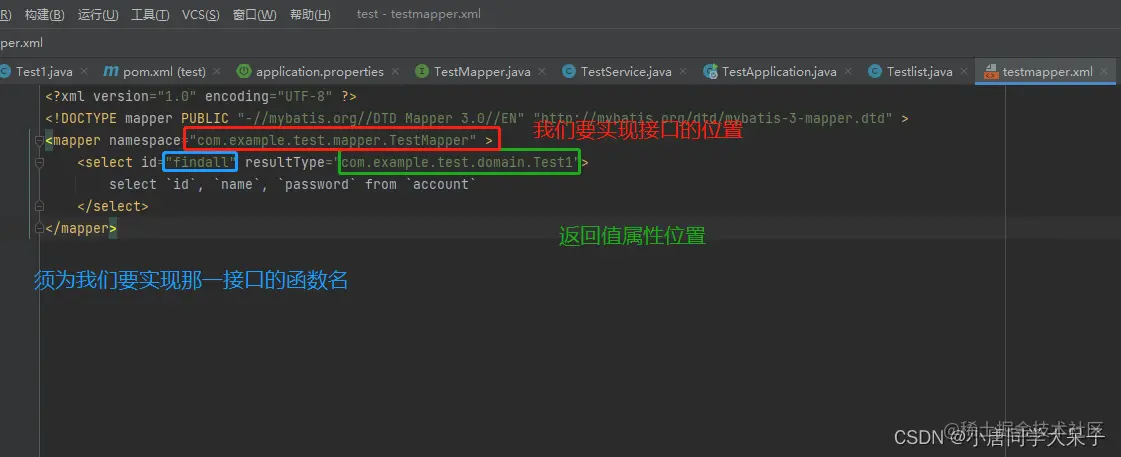Click the XML file icon on testmapper.xml tab
This screenshot has height=457, width=1121.
991,72
